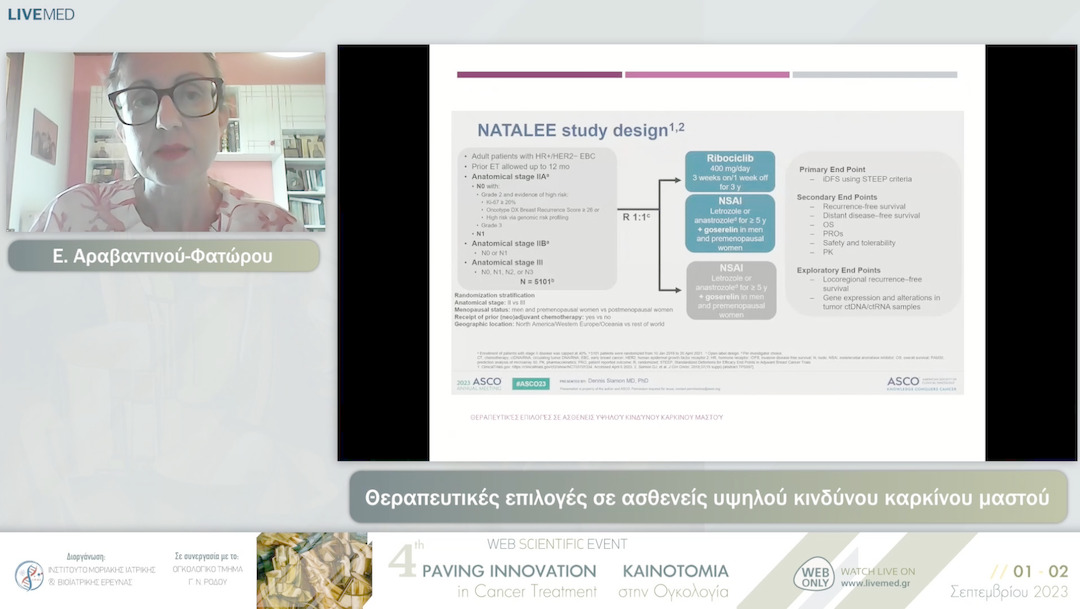
Task: Click "iDFS using STEEP criteria" line
Action: click(866, 179)
